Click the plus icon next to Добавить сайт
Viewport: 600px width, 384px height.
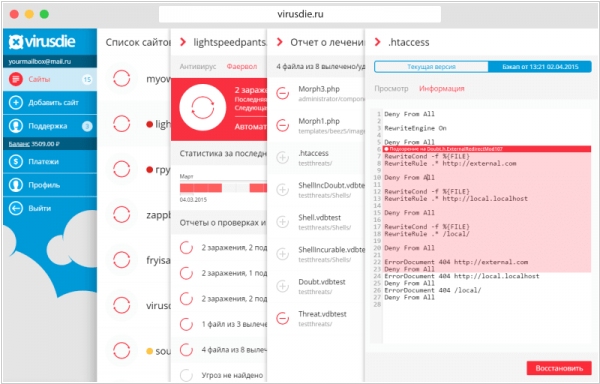(x=16, y=103)
